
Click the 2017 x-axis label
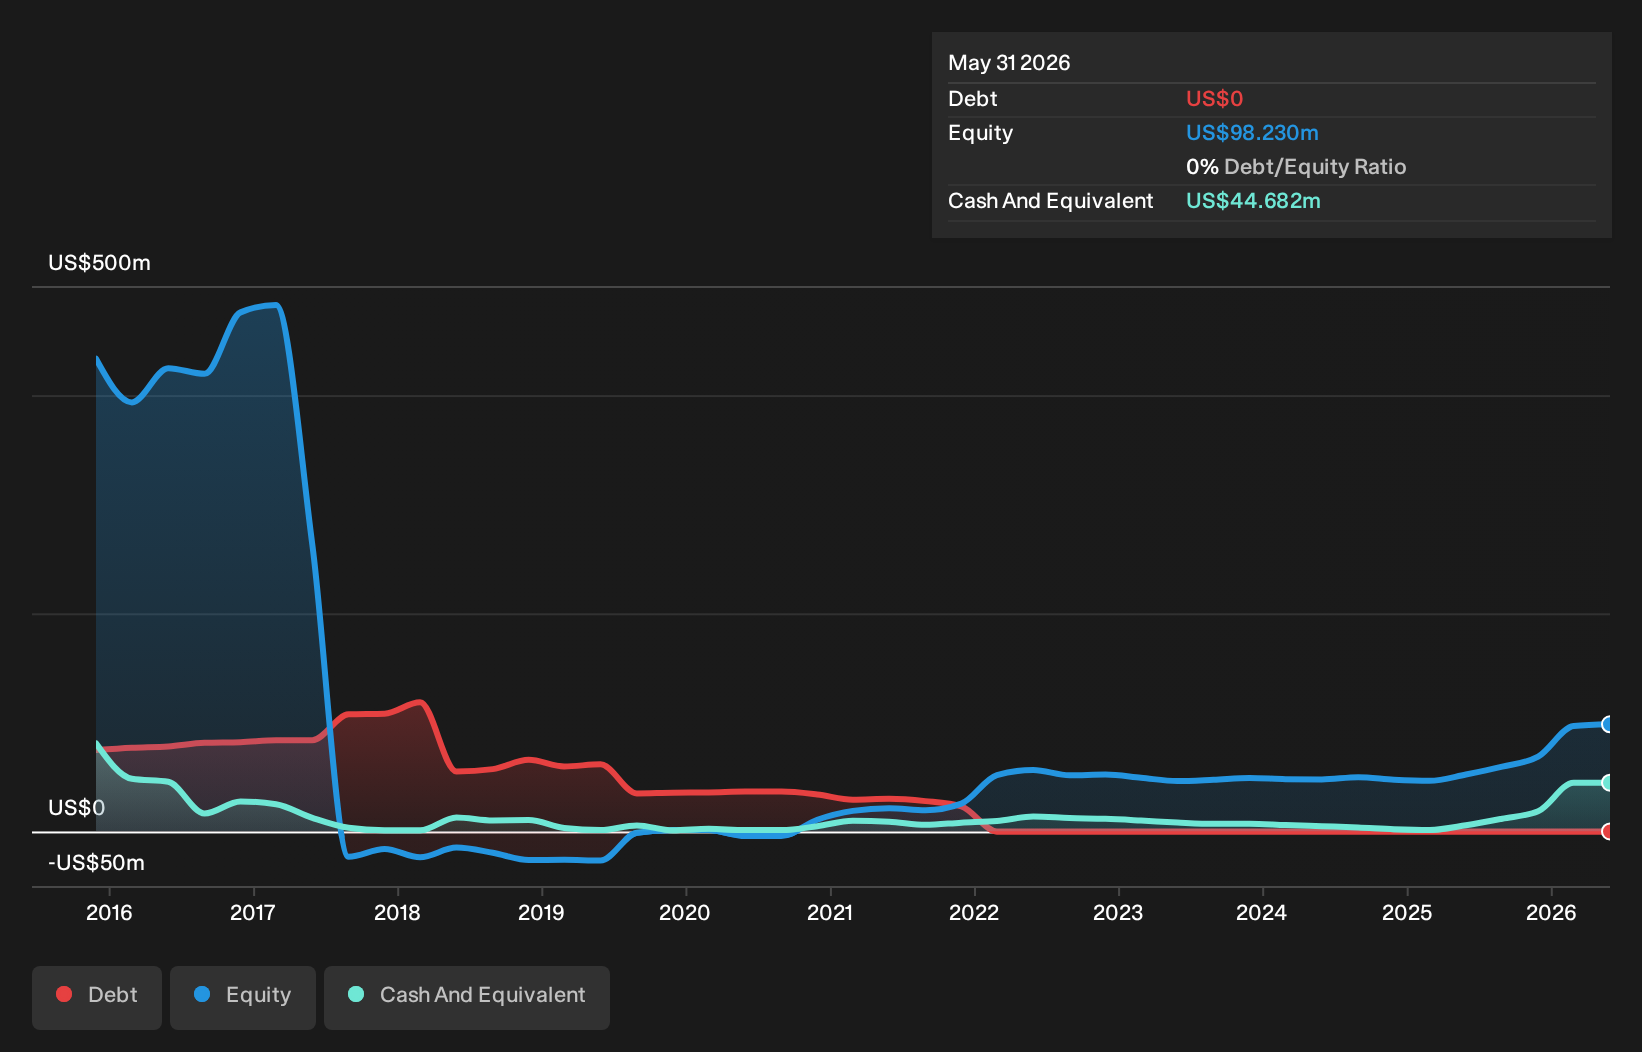(253, 913)
